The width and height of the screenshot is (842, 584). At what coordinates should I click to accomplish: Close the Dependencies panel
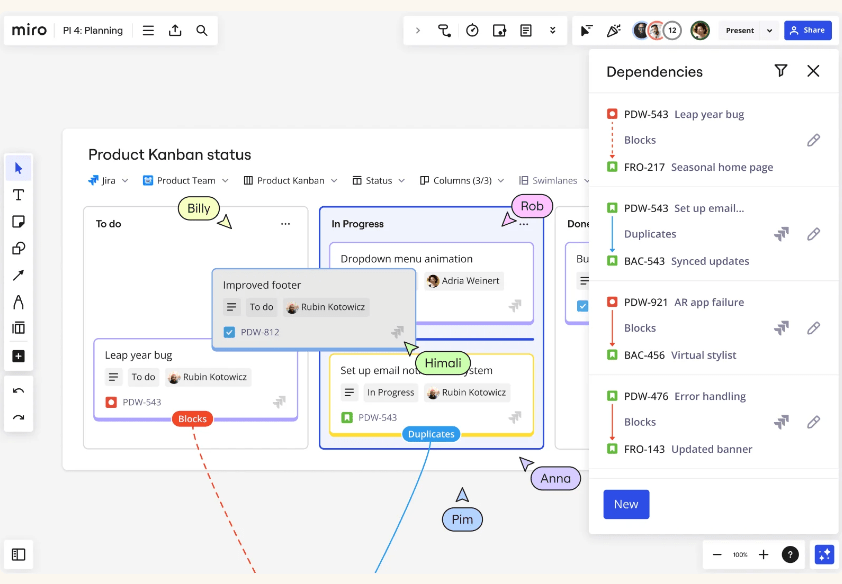(x=813, y=70)
